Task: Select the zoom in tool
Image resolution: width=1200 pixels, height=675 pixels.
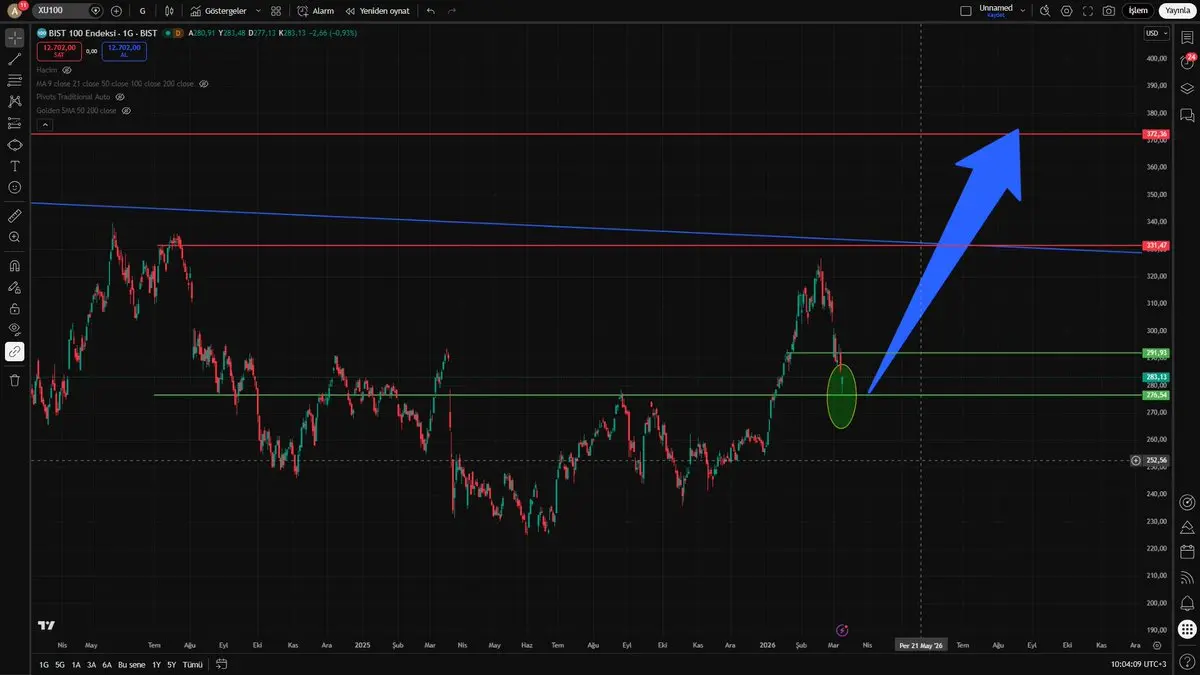Action: 15,237
